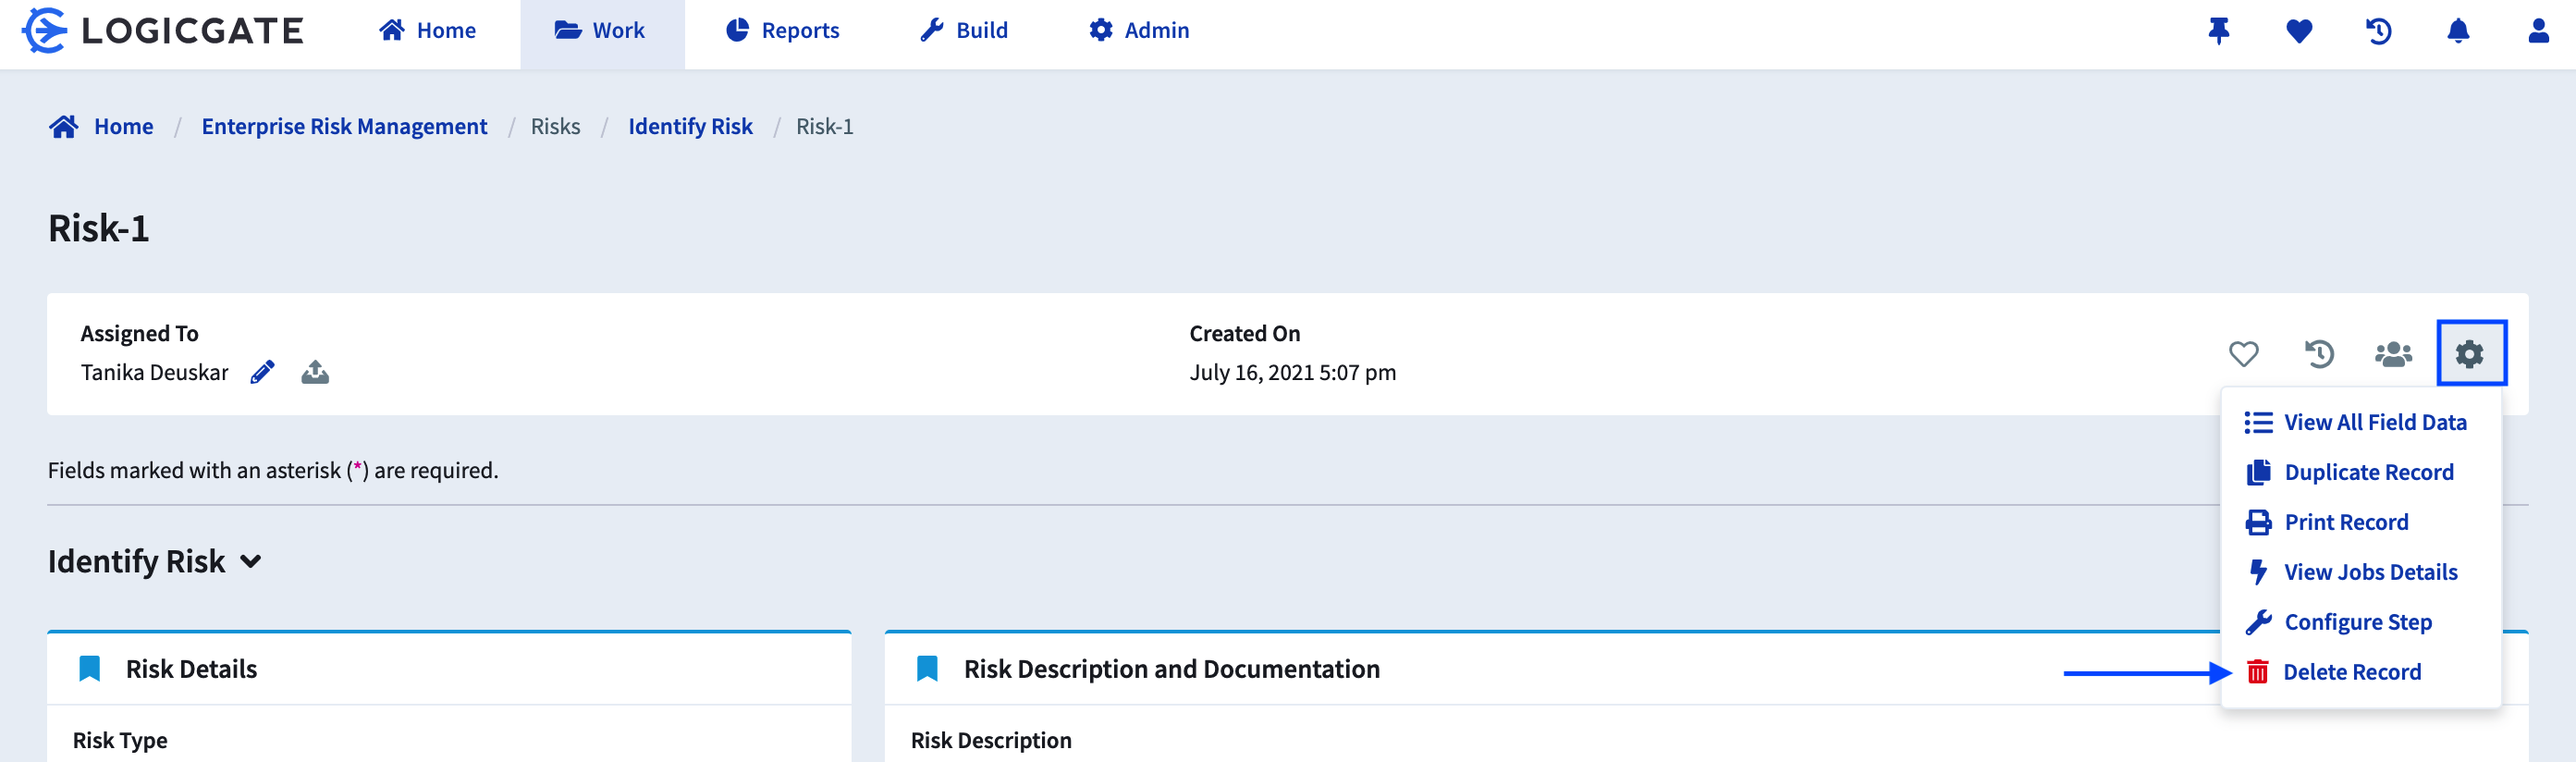Favorite this record with heart outline
This screenshot has height=762, width=2576.
point(2243,354)
